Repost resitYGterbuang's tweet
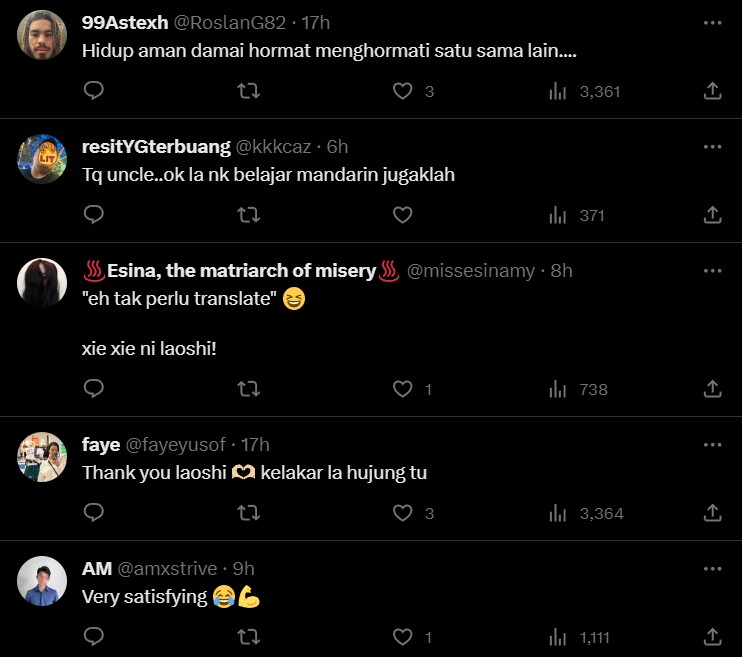Image resolution: width=742 pixels, height=657 pixels. (x=248, y=215)
